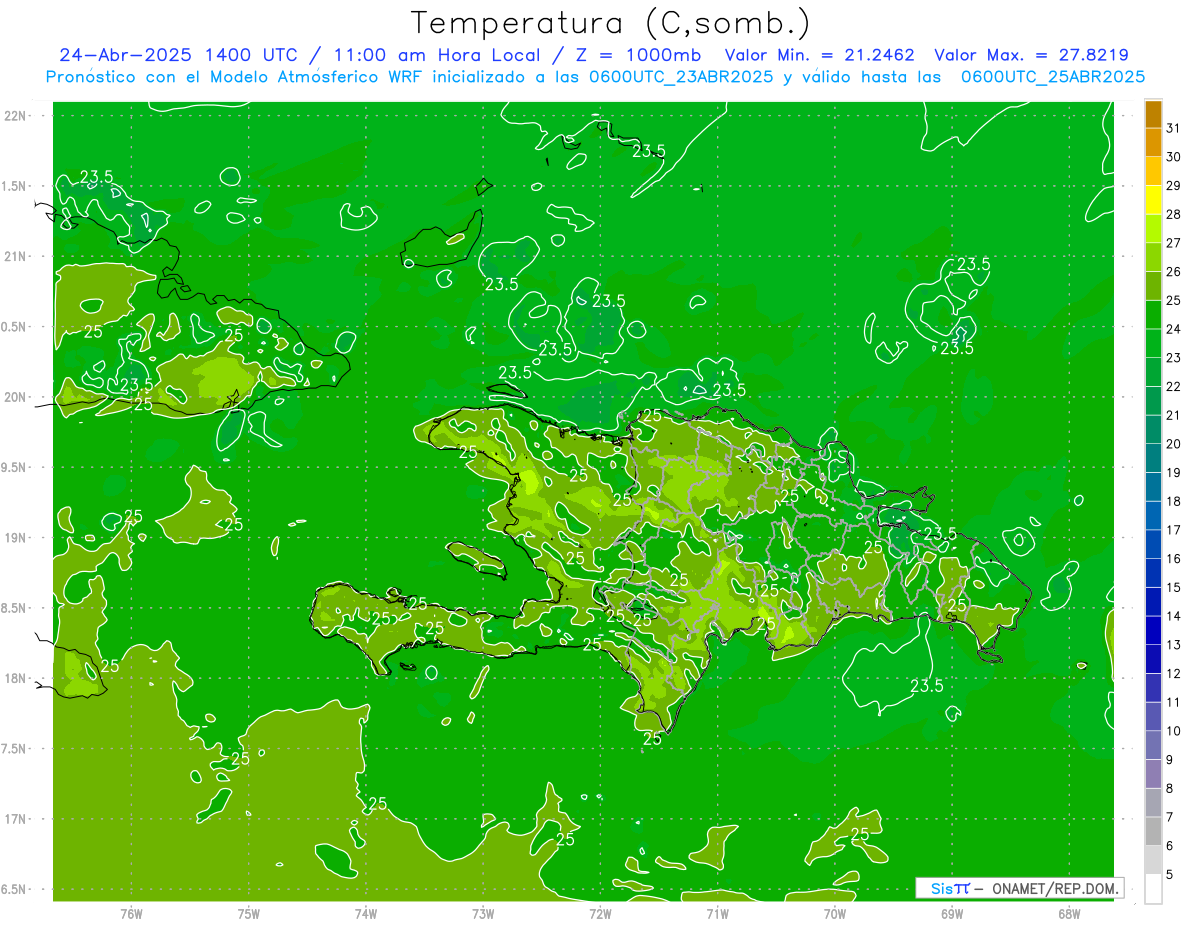1200x927 pixels.
Task: Click the color scale value 17
Action: [x=1174, y=530]
